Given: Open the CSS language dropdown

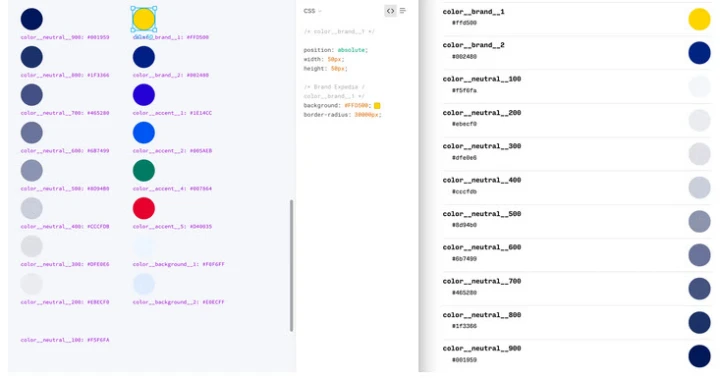Looking at the screenshot, I should click(312, 11).
